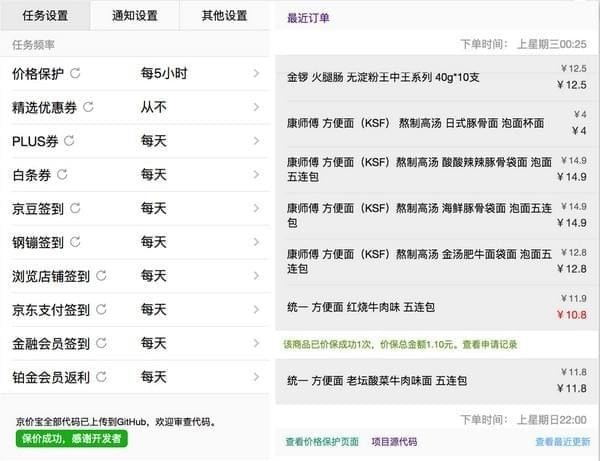
Task: Click refresh icon next to 京东支付签到
Action: coord(102,310)
